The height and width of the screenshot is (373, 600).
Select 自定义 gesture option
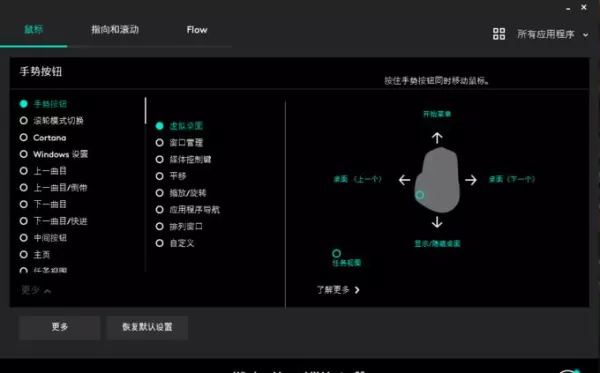175,243
